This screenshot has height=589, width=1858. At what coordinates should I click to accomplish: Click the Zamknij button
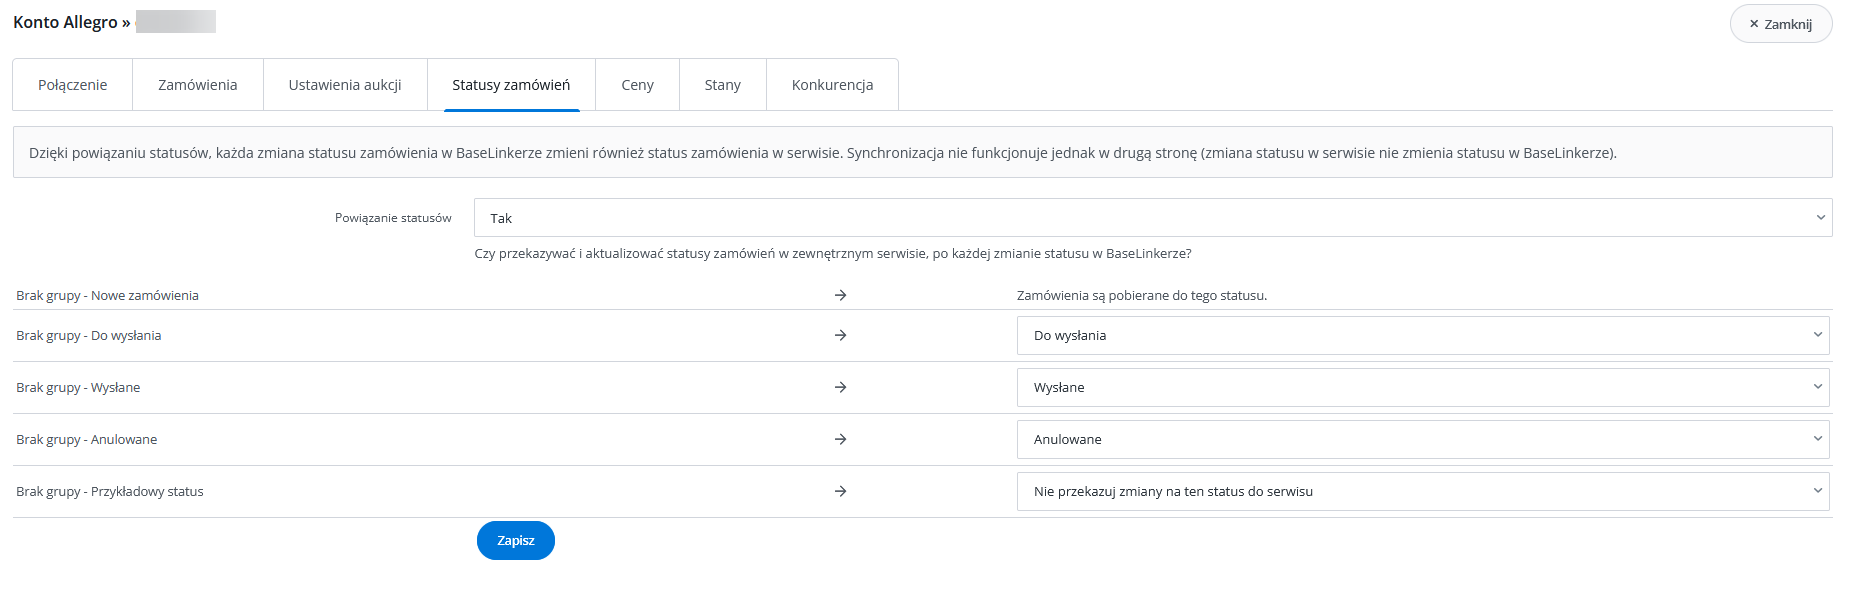1780,24
